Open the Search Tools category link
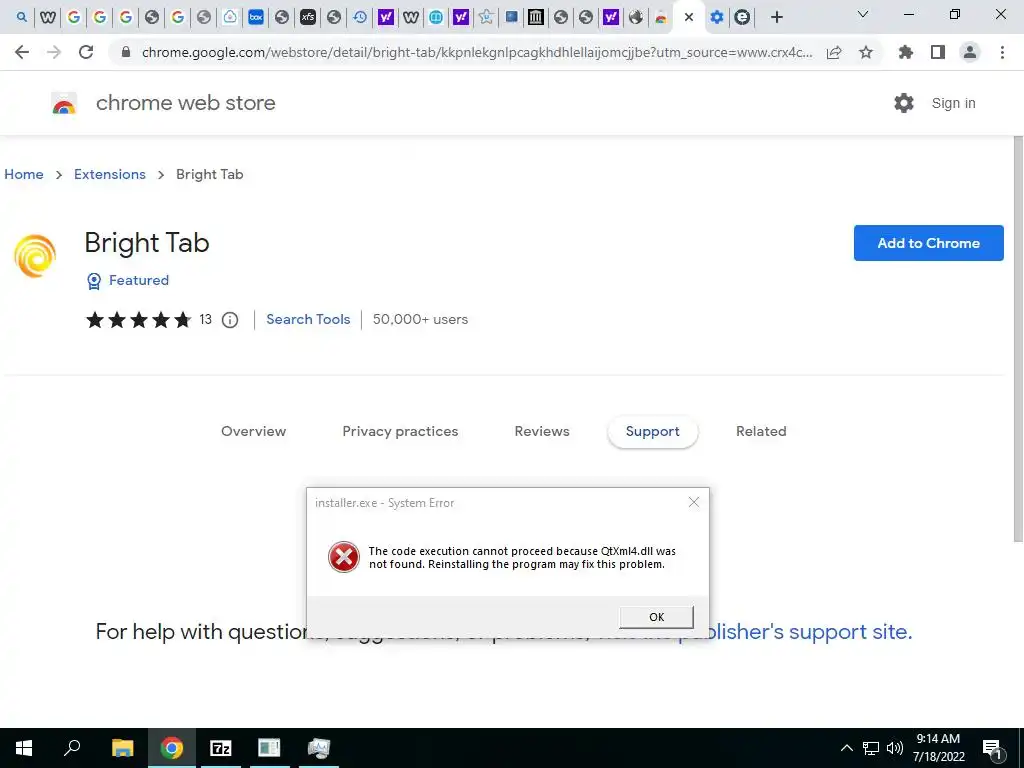 tap(308, 319)
